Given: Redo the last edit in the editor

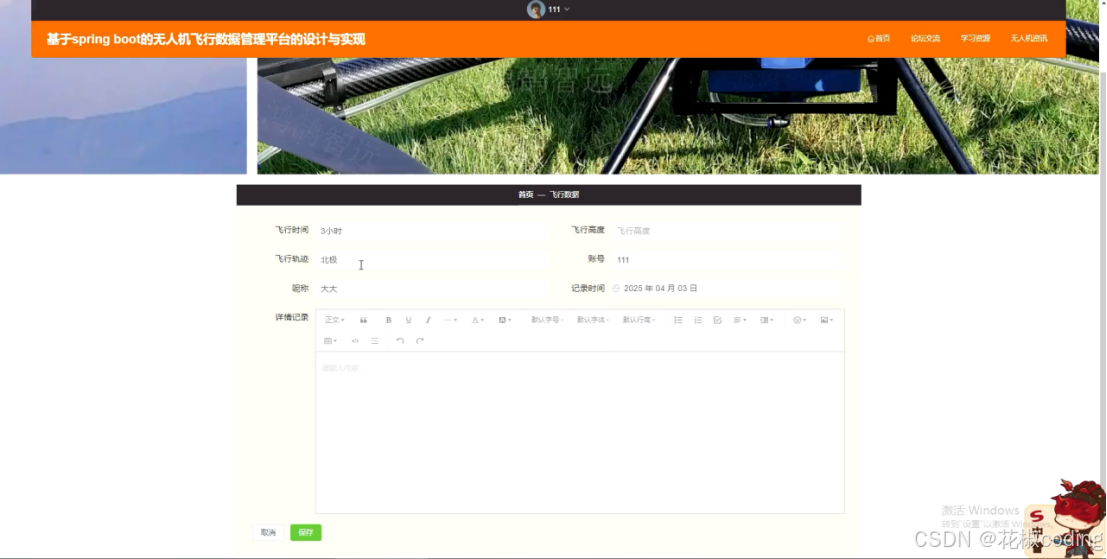Looking at the screenshot, I should tap(420, 341).
